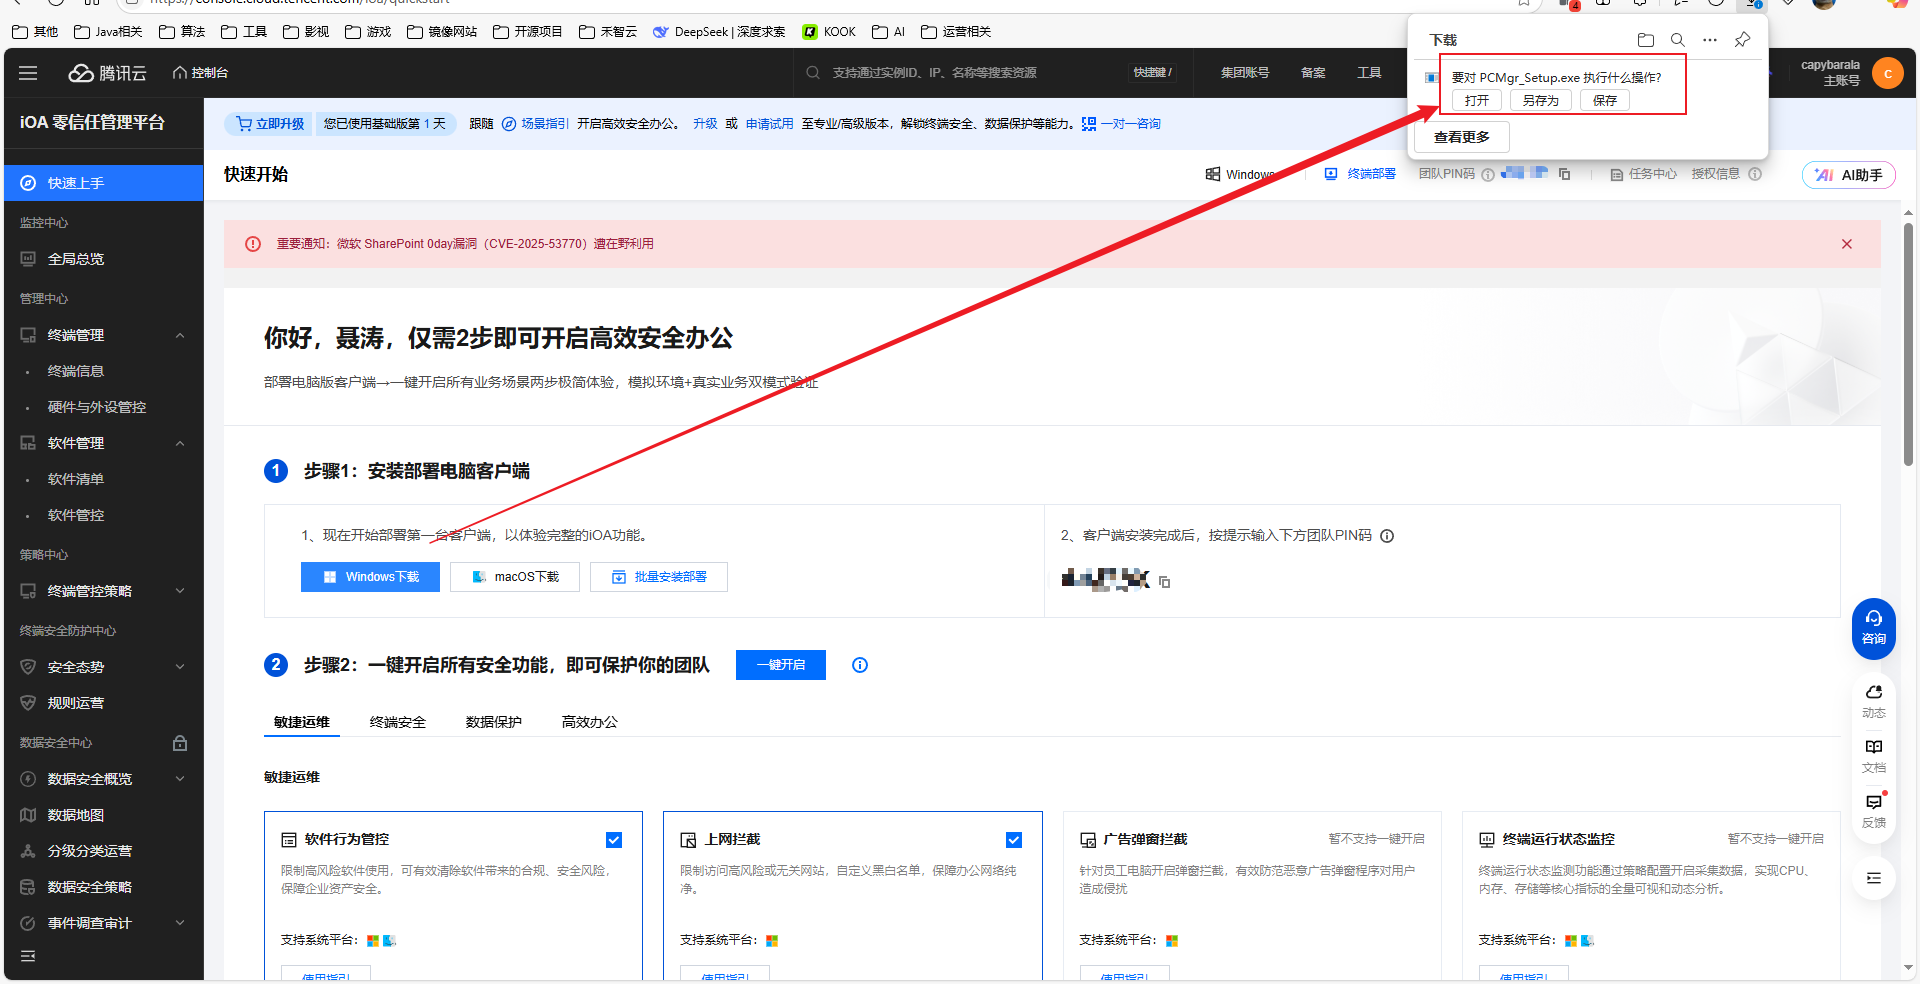
Task: Open the DeepSeek bookmark
Action: (x=719, y=32)
